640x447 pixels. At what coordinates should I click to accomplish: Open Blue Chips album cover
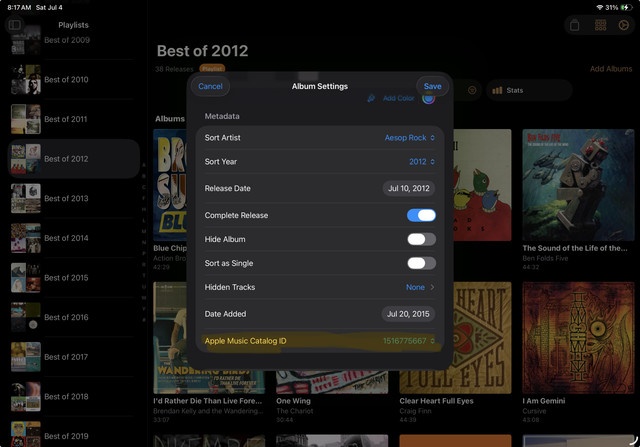click(170, 185)
